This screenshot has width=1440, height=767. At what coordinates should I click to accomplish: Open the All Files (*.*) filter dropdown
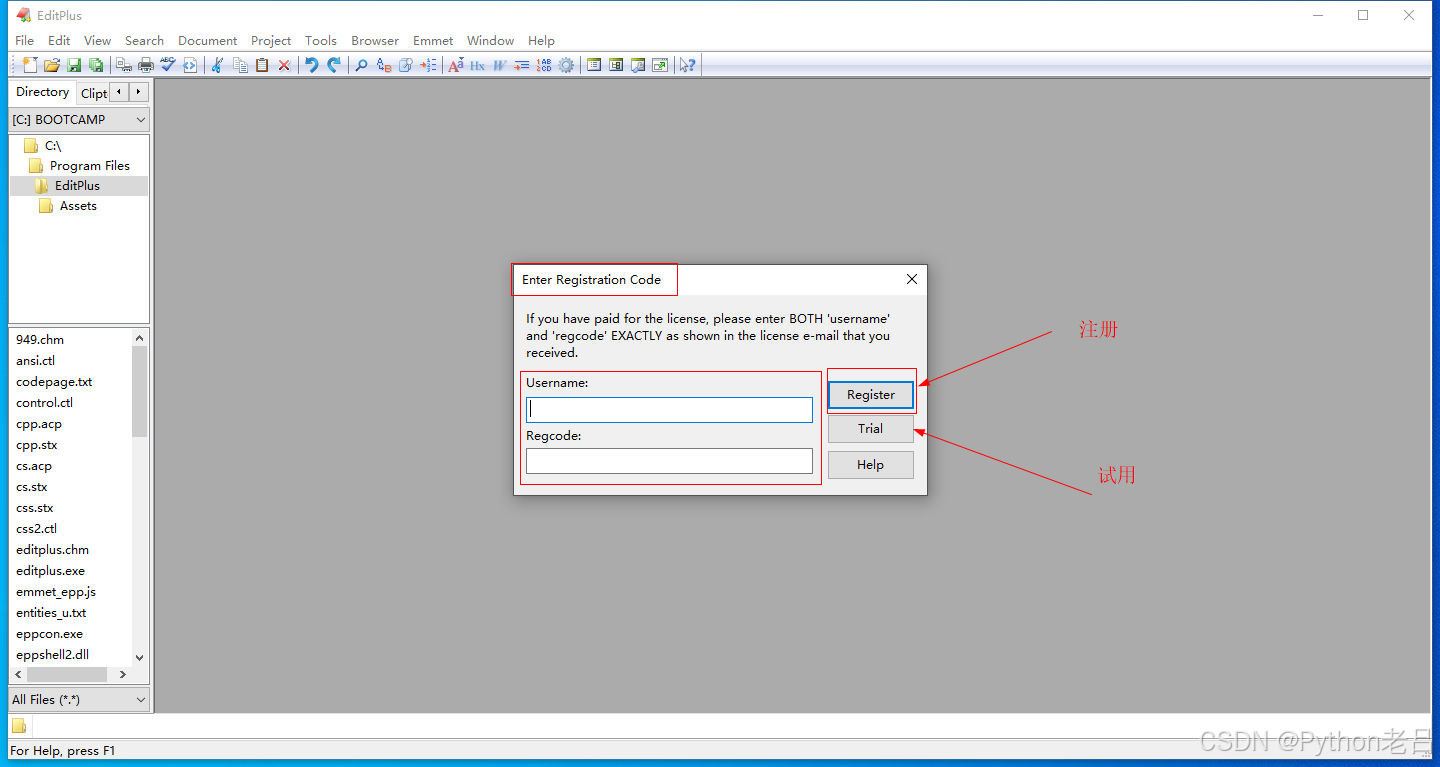tap(79, 699)
